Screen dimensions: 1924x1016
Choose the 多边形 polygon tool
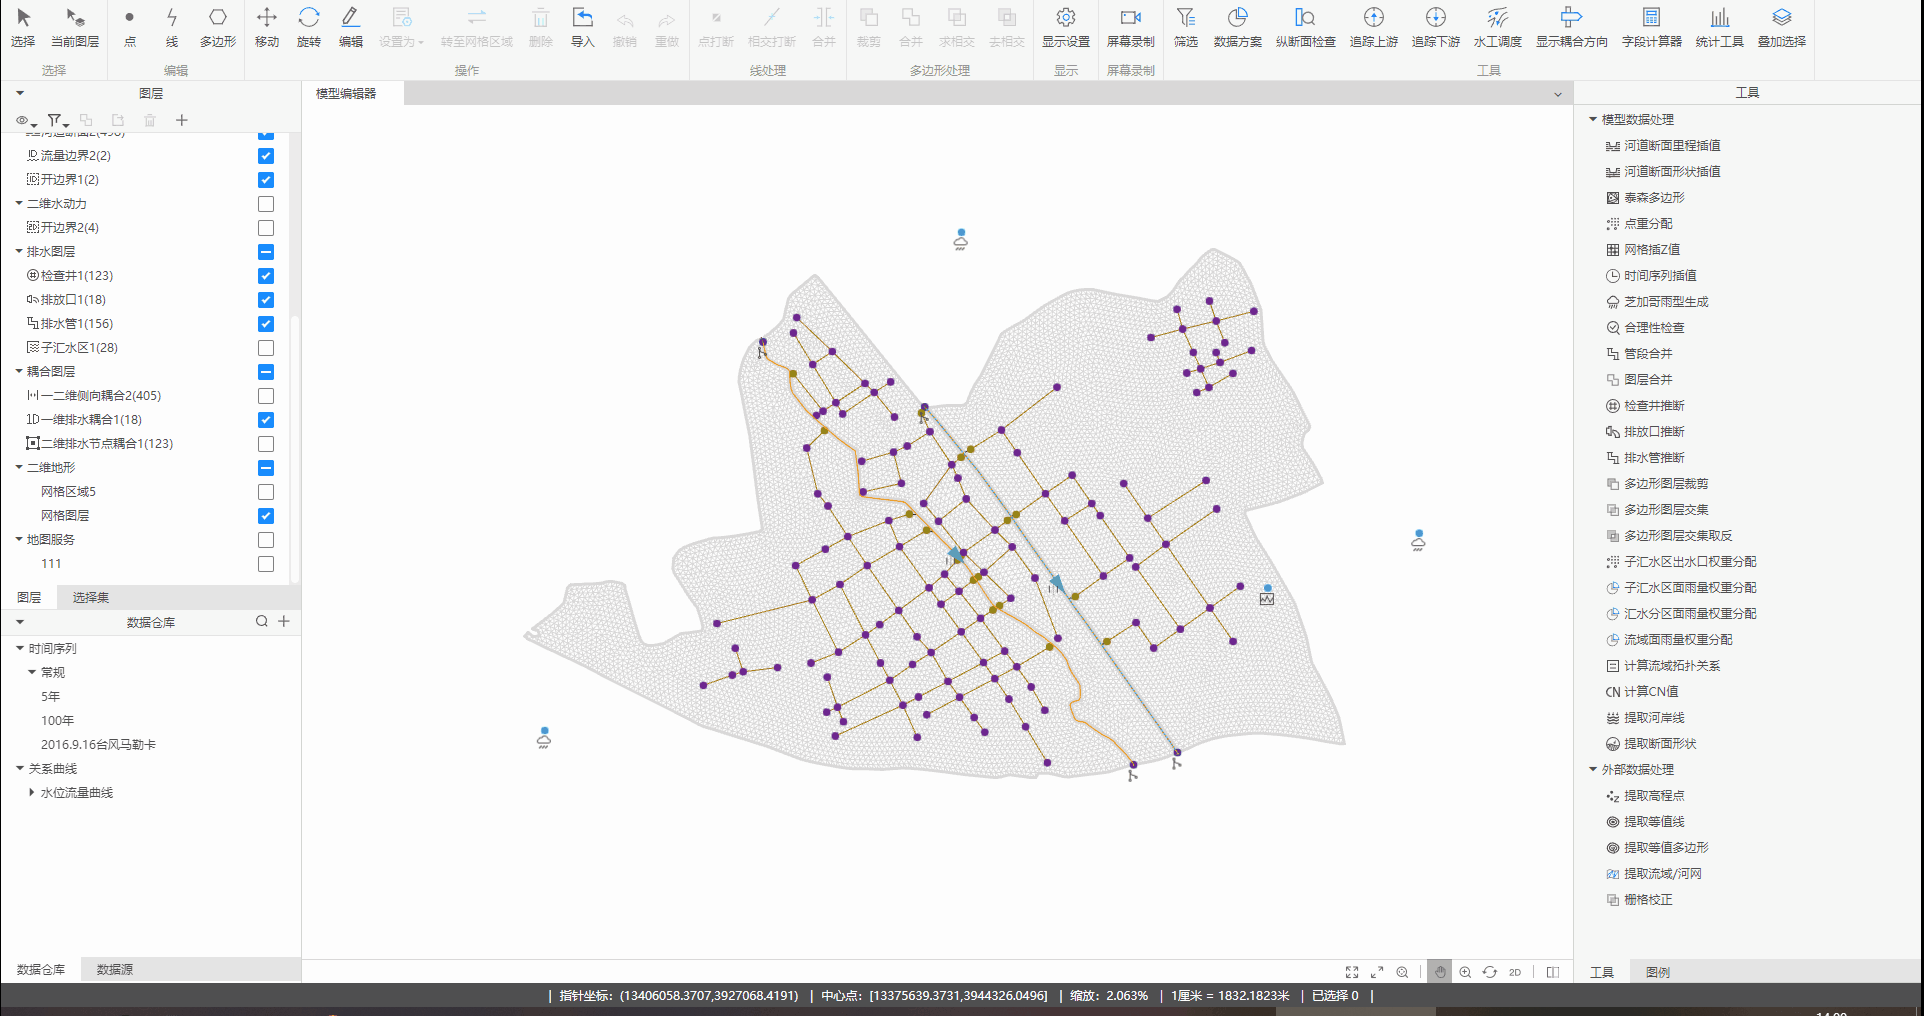point(218,28)
